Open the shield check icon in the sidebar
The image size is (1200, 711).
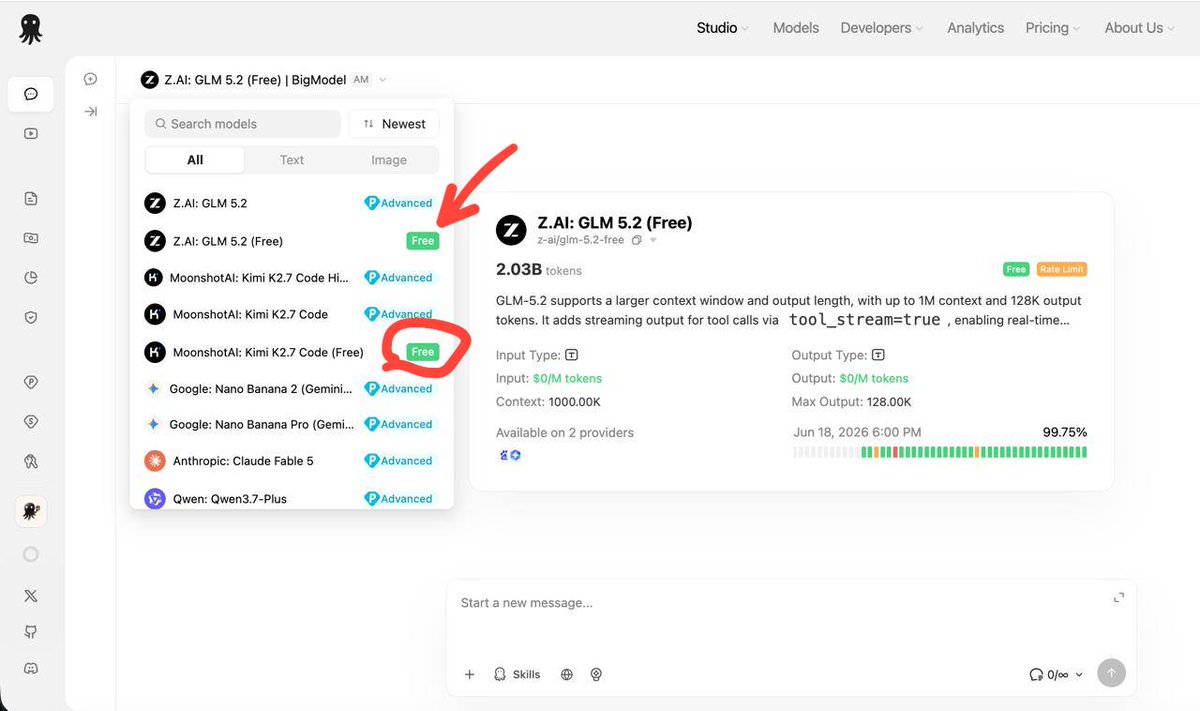[31, 317]
